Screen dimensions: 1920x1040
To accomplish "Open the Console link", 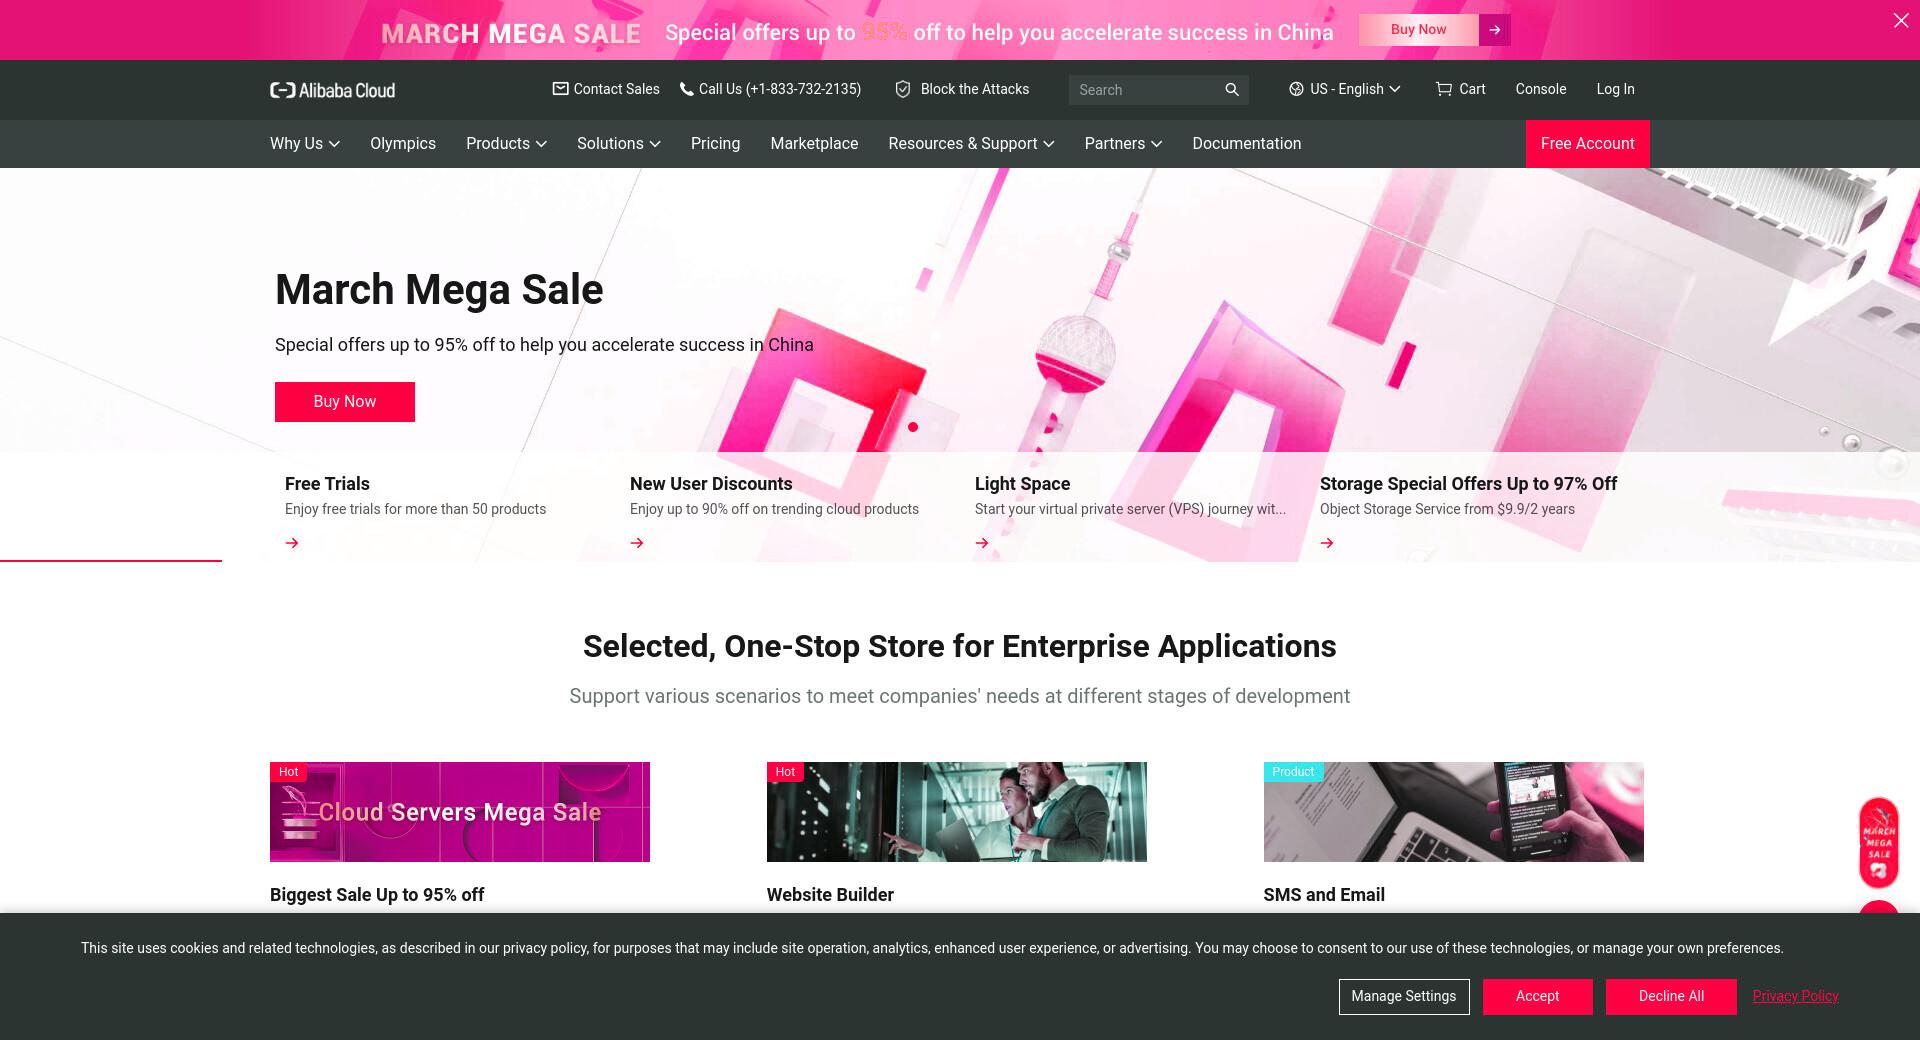I will pos(1540,89).
